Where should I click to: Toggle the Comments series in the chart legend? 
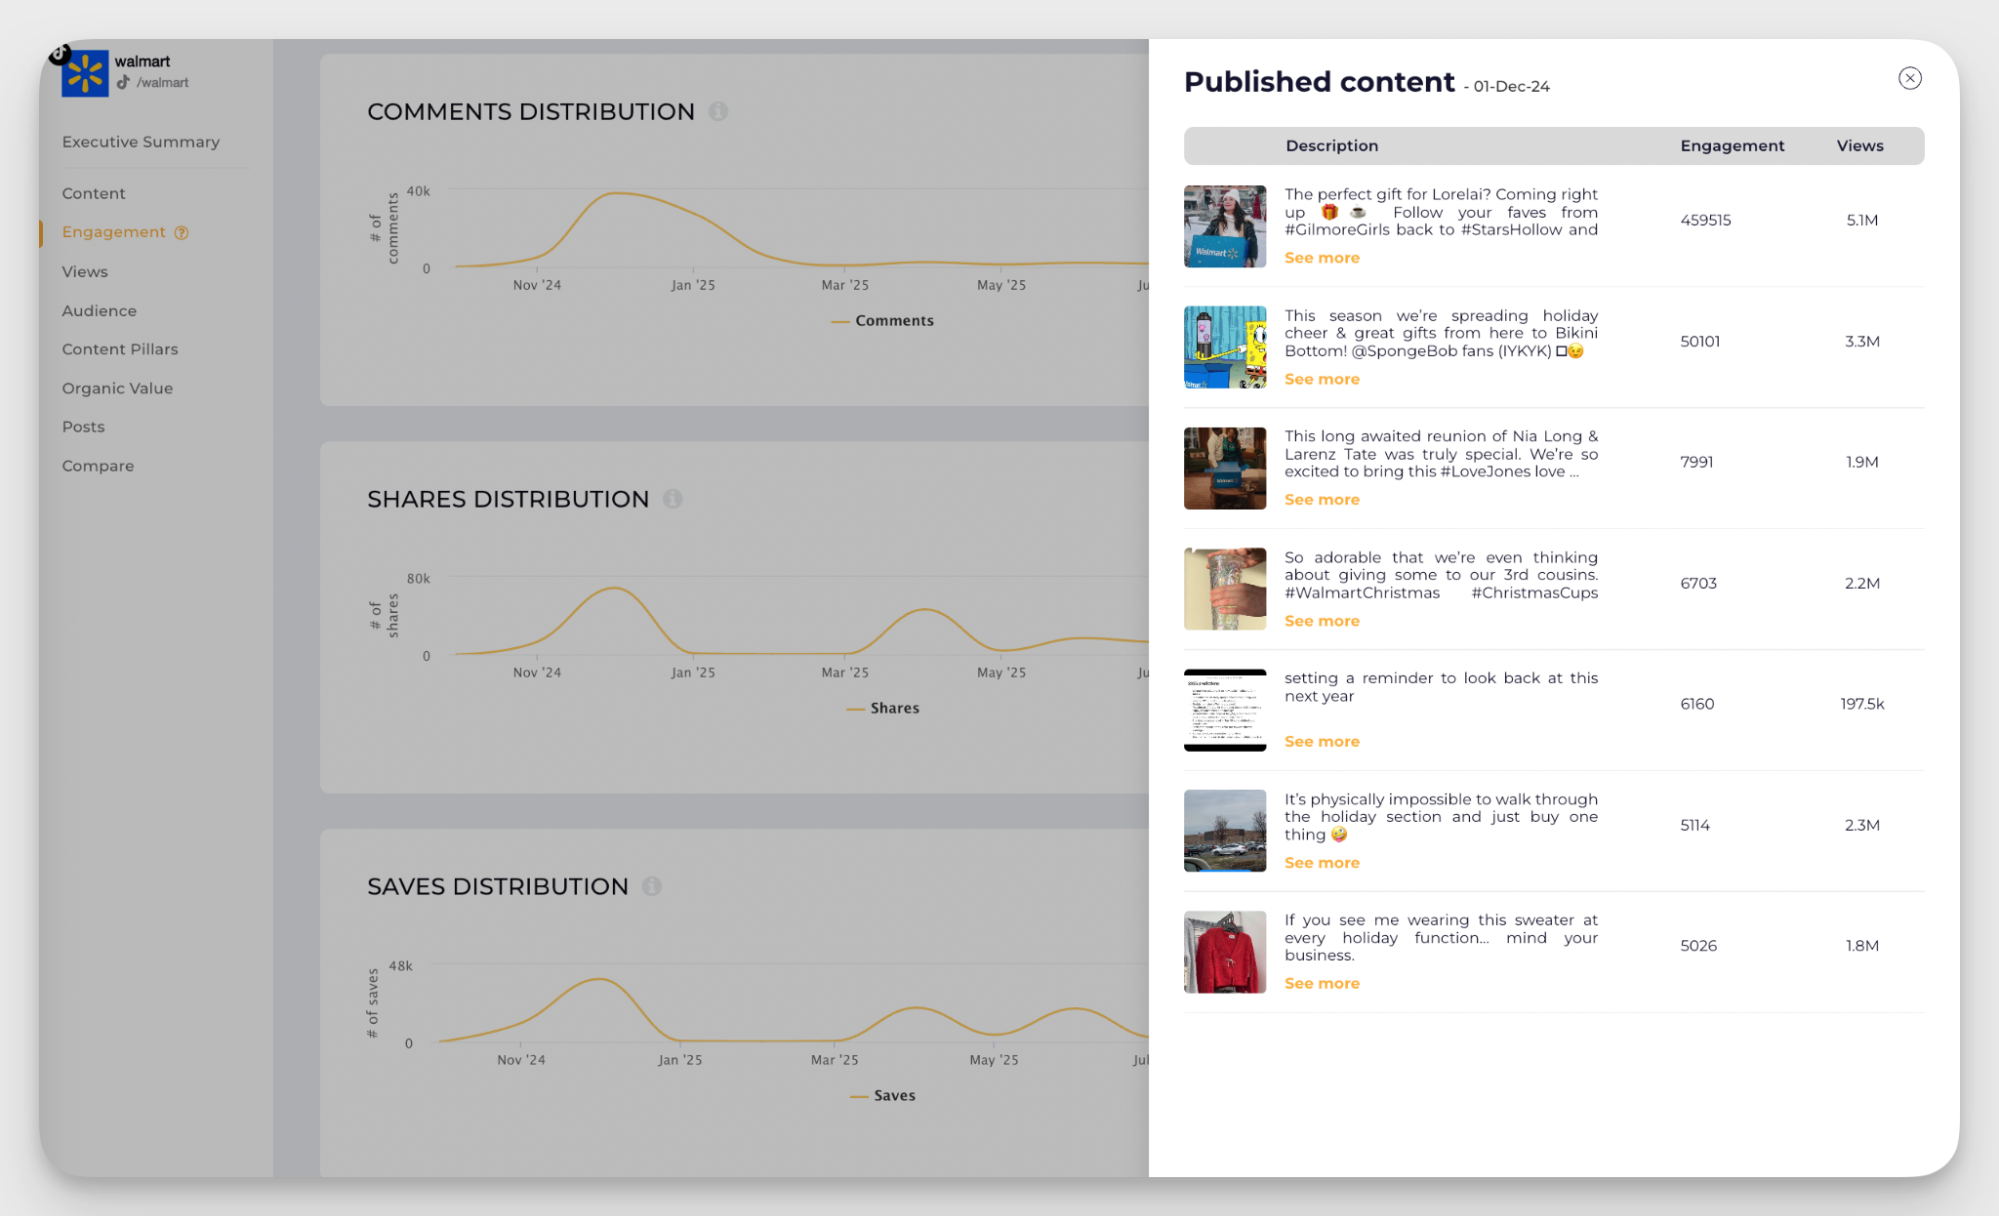(883, 320)
